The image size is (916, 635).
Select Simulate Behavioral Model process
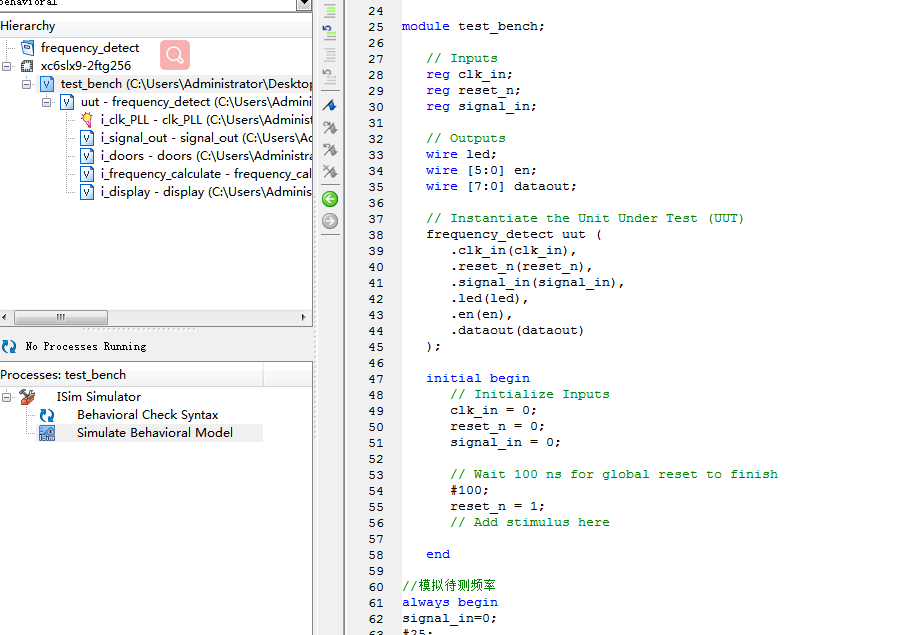coord(154,433)
